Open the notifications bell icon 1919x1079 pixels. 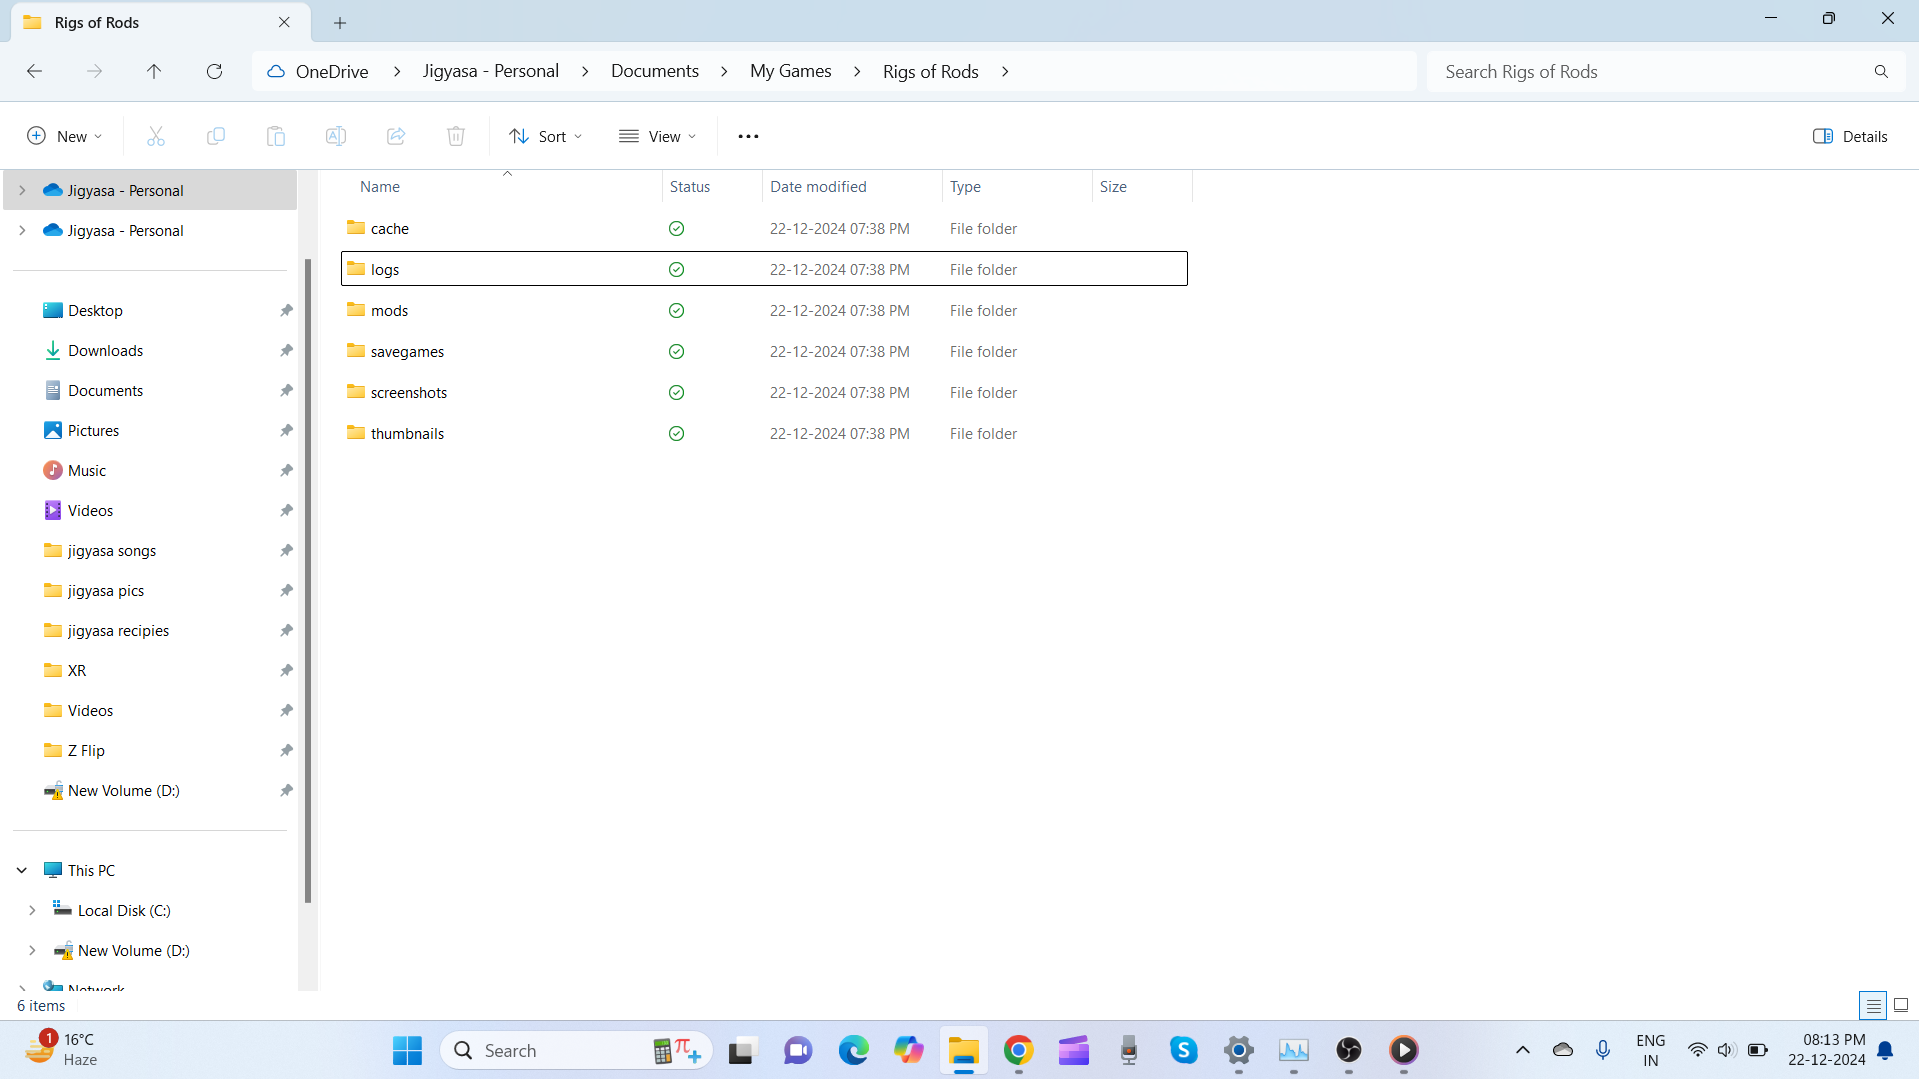point(1885,1050)
